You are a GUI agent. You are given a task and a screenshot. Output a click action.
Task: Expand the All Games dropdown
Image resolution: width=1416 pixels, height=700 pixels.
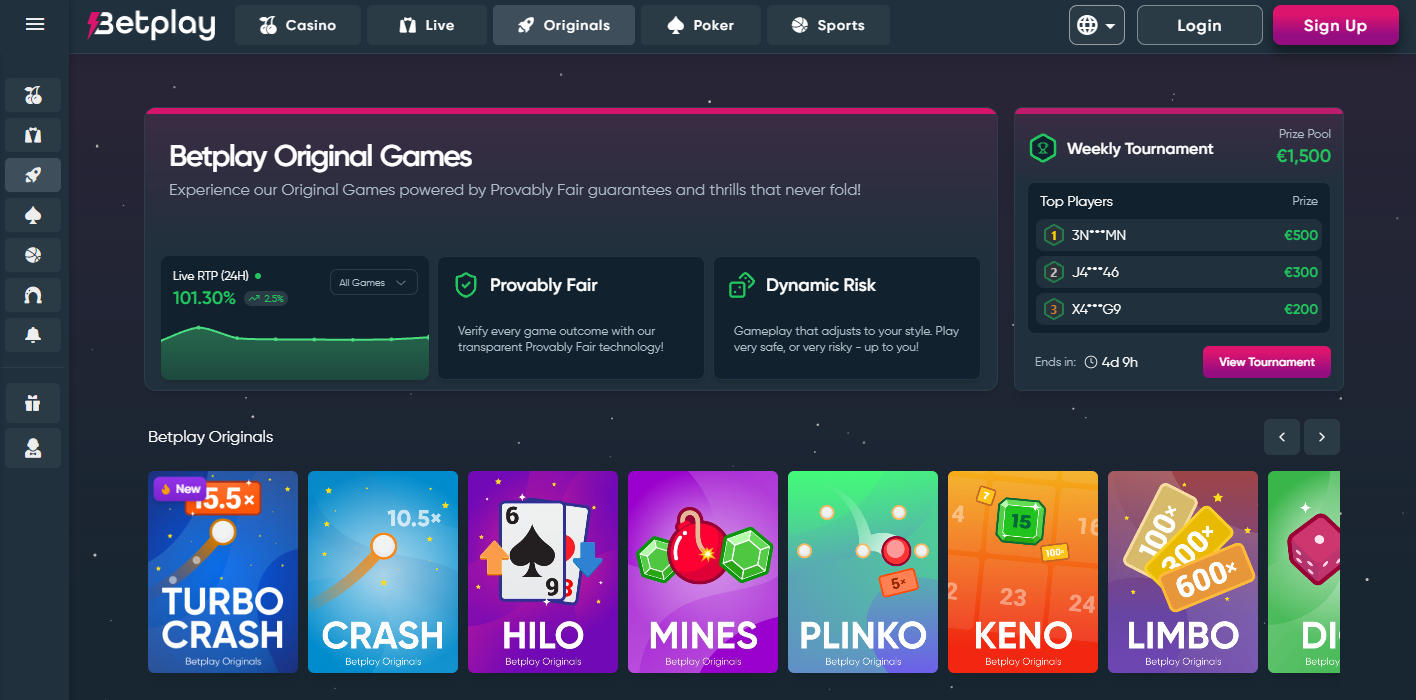pos(374,283)
